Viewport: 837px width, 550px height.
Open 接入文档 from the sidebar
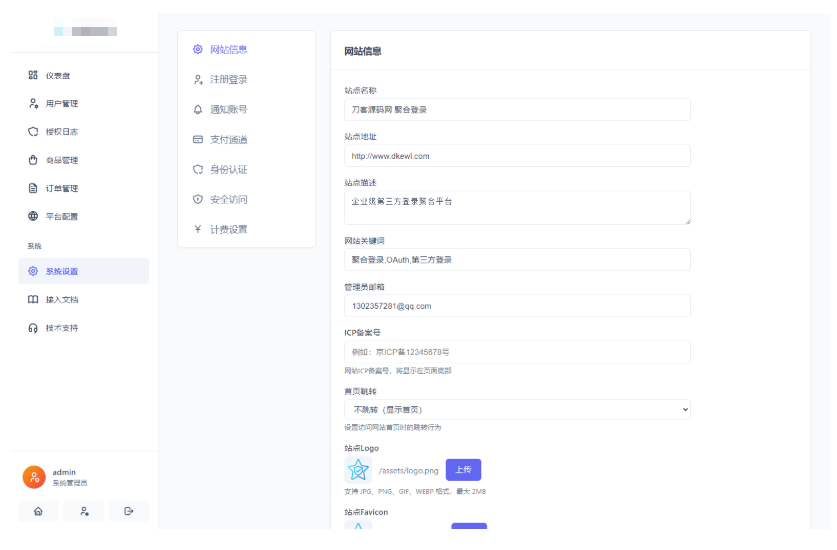click(83, 300)
